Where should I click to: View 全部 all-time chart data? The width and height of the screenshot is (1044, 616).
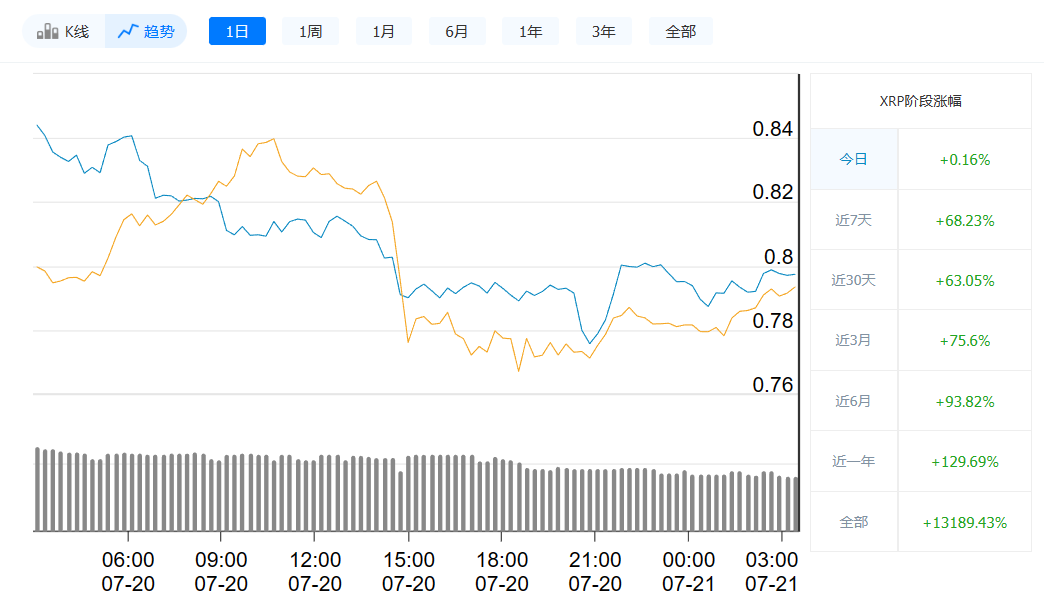tap(681, 30)
